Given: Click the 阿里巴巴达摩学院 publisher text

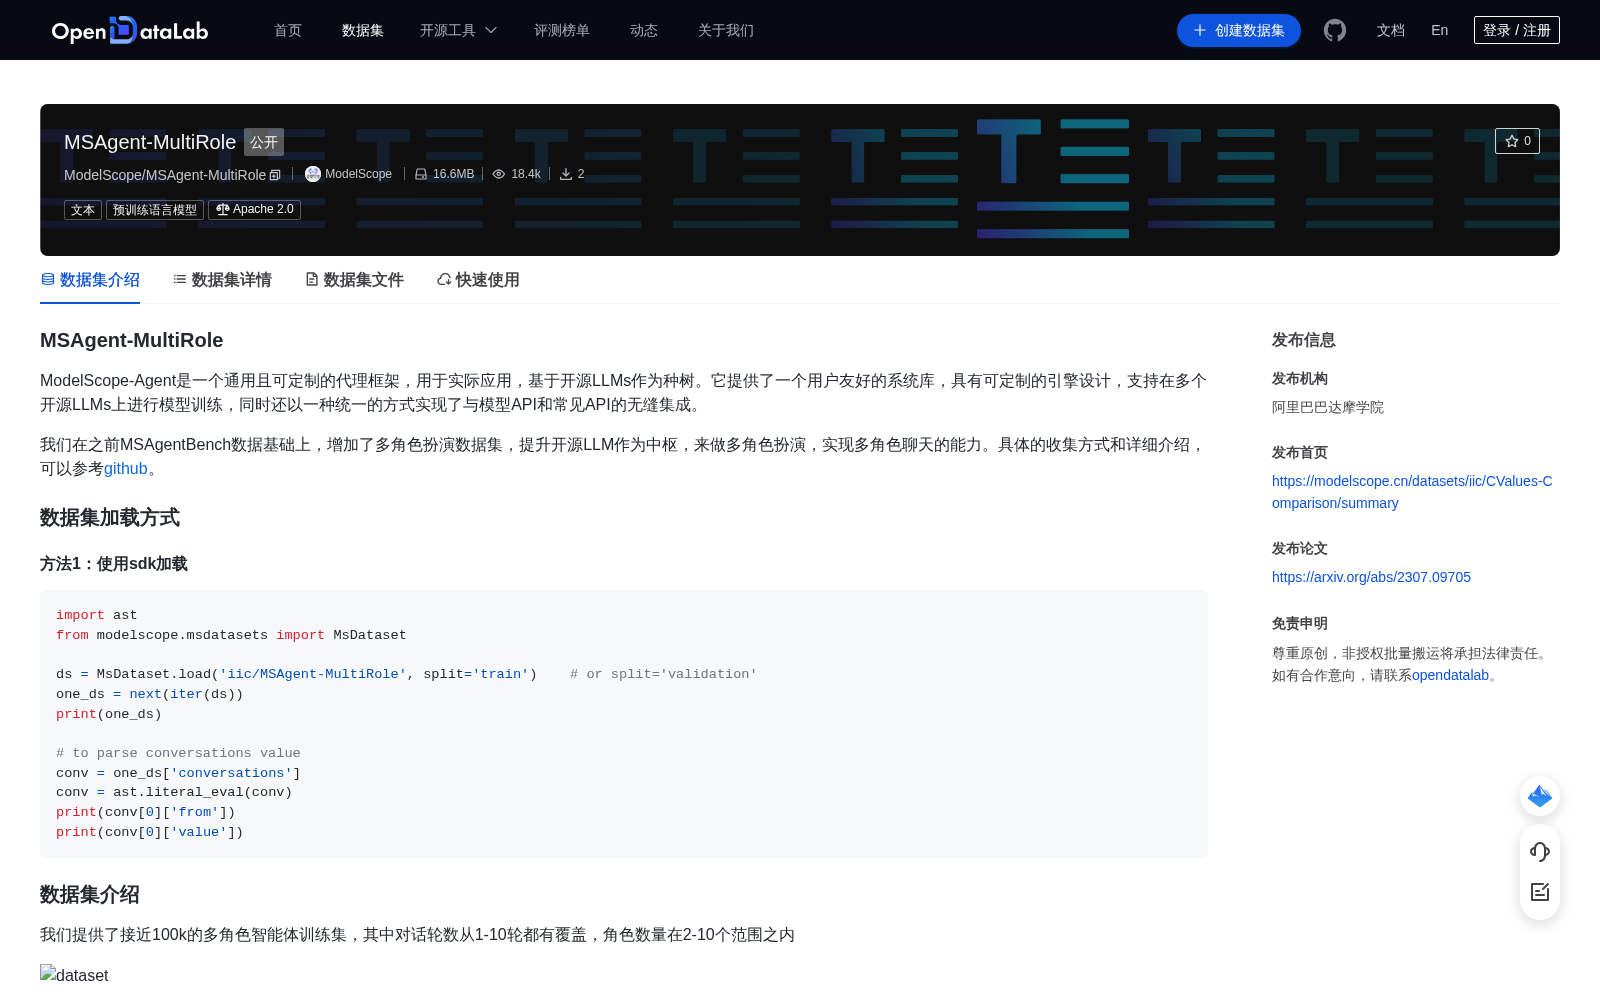Looking at the screenshot, I should pyautogui.click(x=1328, y=407).
